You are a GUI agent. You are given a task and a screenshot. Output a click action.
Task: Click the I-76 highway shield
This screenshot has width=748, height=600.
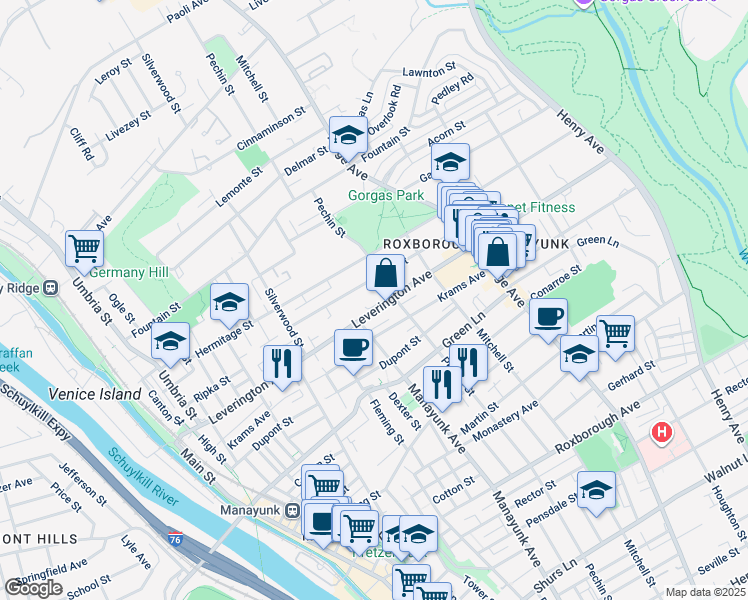(x=174, y=538)
